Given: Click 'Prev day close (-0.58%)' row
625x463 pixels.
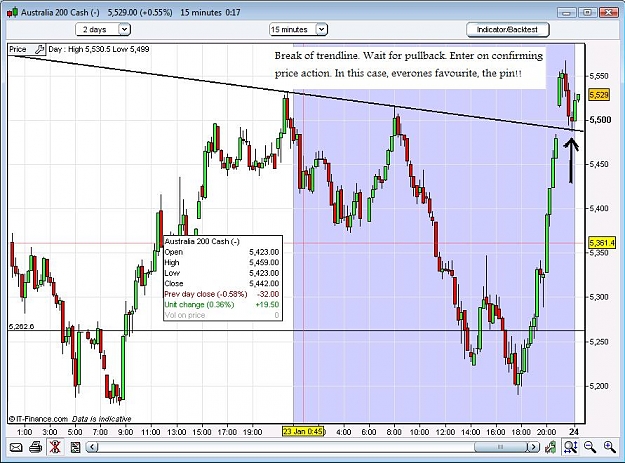Looking at the screenshot, I should 222,294.
